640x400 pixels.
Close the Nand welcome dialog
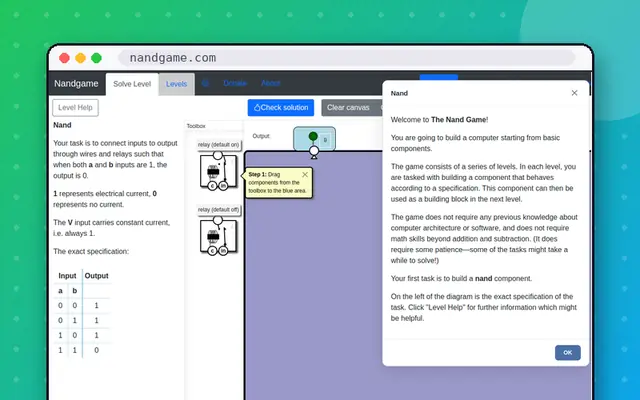pos(574,93)
